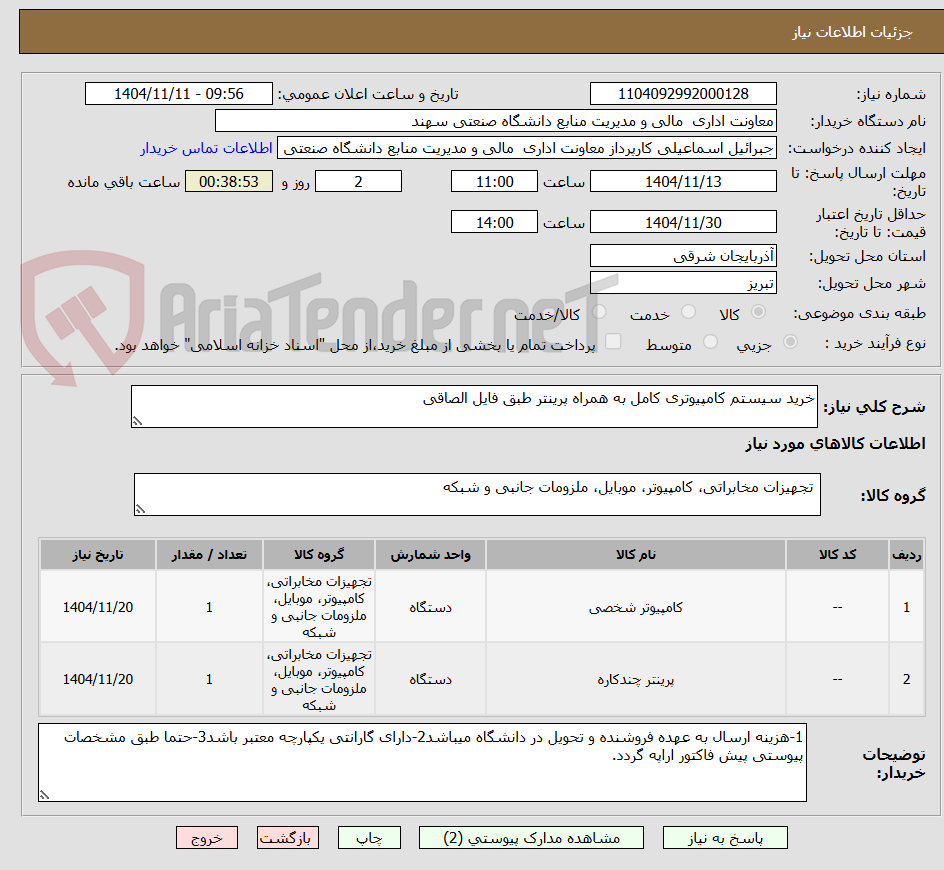Screen dimensions: 944x870
Task: Select the متوسط purchase type radio
Action: click(710, 342)
